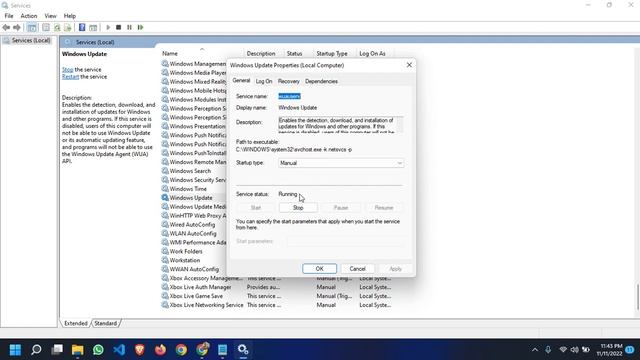Click the Start Service play icon

point(108,27)
